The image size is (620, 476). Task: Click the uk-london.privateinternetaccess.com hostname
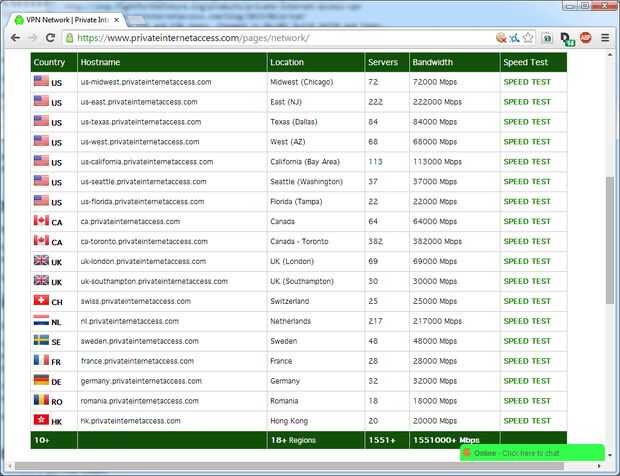click(x=143, y=261)
